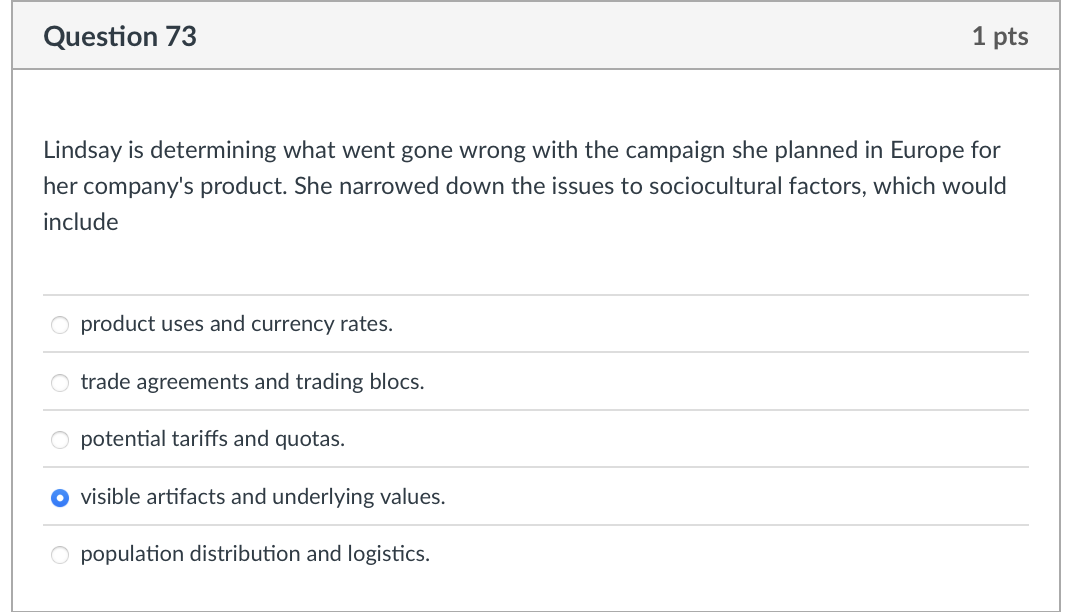Click the word "Europe" in the question prompt
Screen dimensions: 1066x612
927,150
